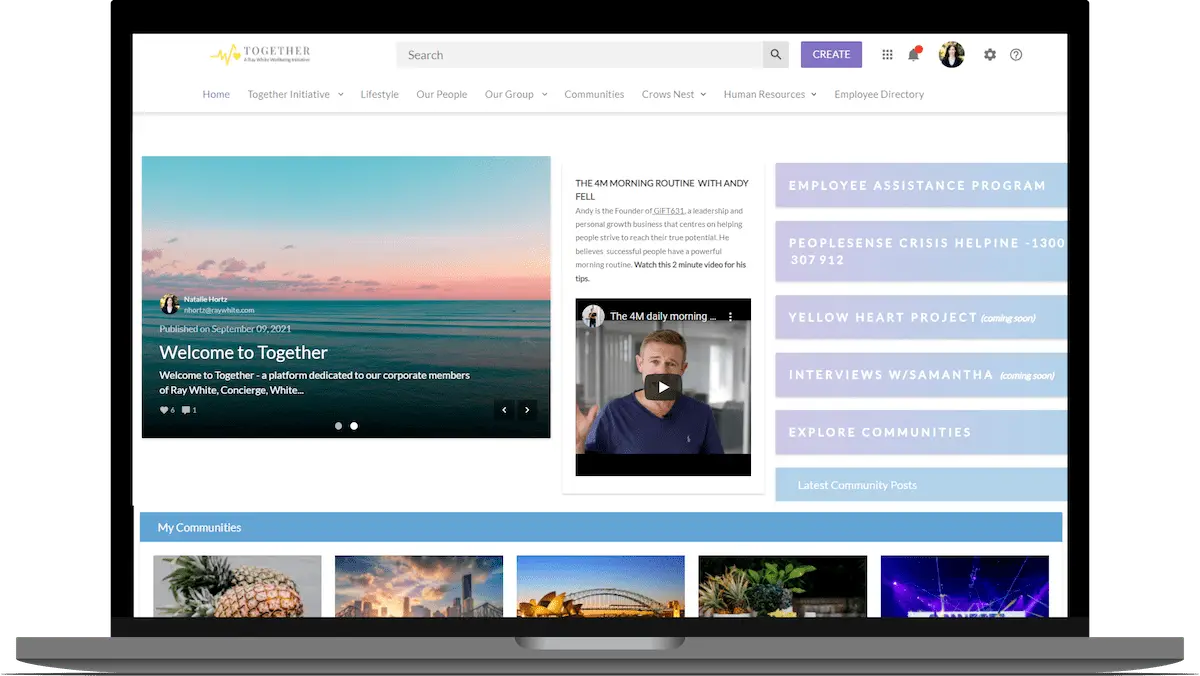Open the Lifestyle menu item

(x=380, y=94)
